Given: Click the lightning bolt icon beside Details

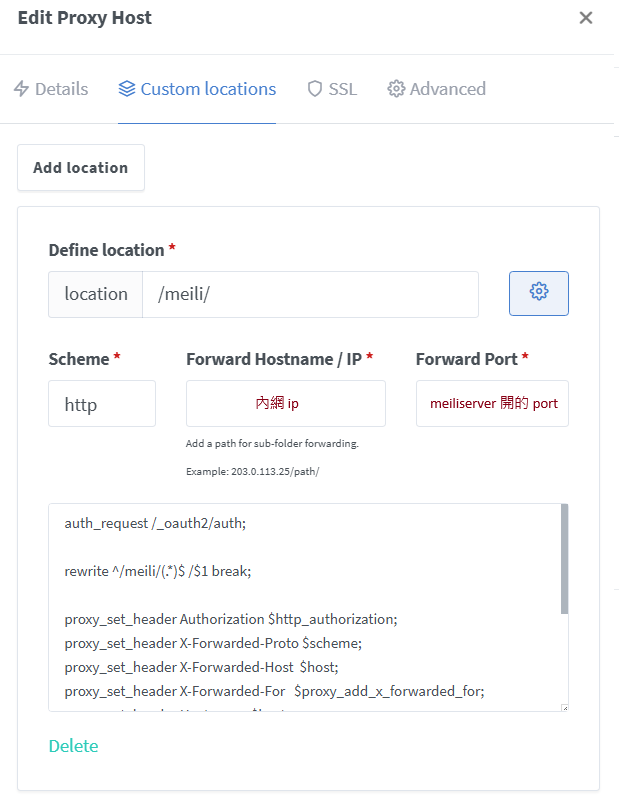Looking at the screenshot, I should coord(22,89).
